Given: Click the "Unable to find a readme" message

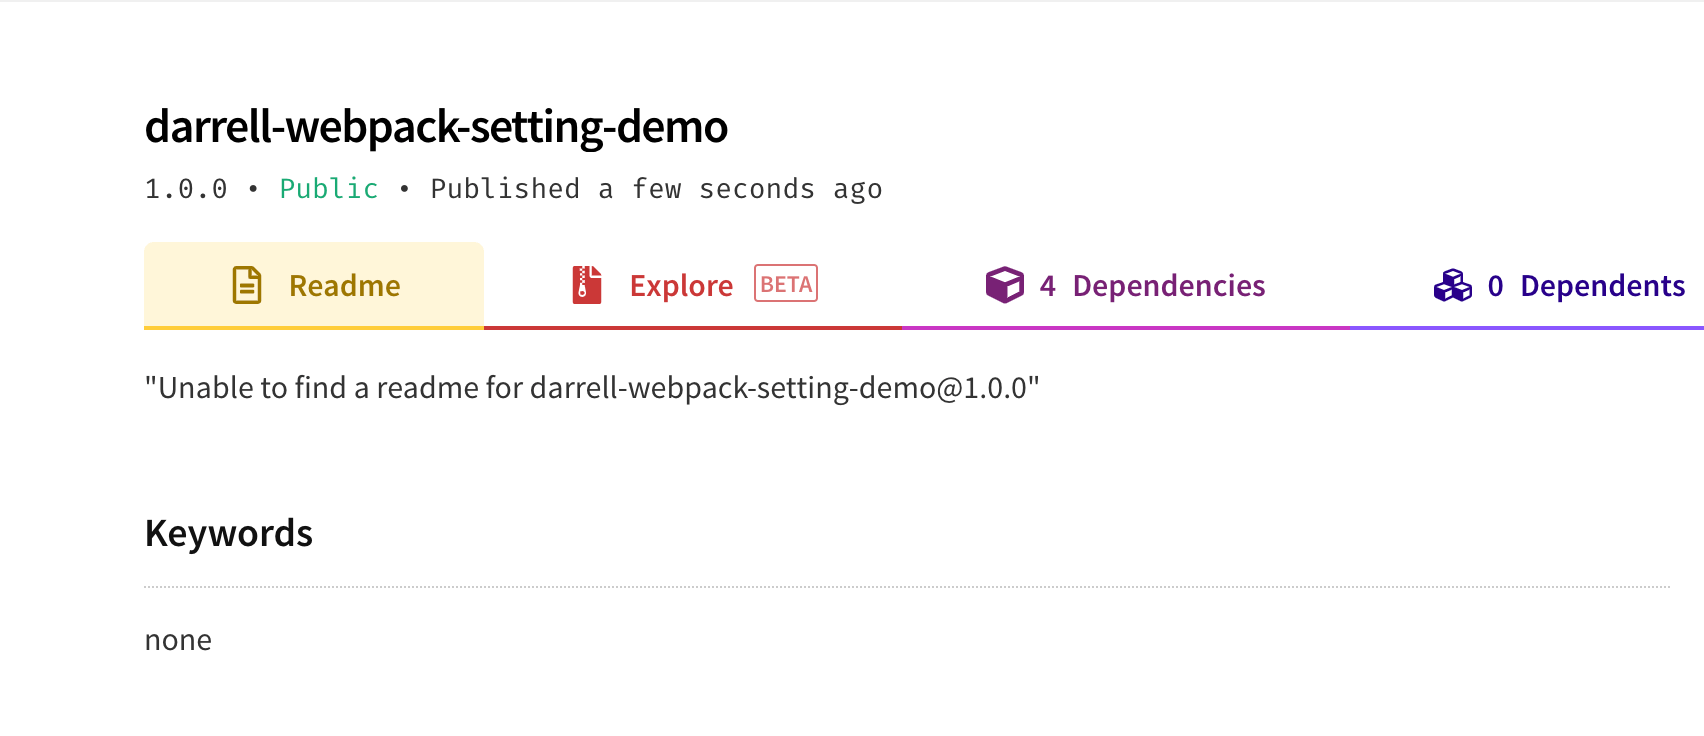Looking at the screenshot, I should [592, 388].
